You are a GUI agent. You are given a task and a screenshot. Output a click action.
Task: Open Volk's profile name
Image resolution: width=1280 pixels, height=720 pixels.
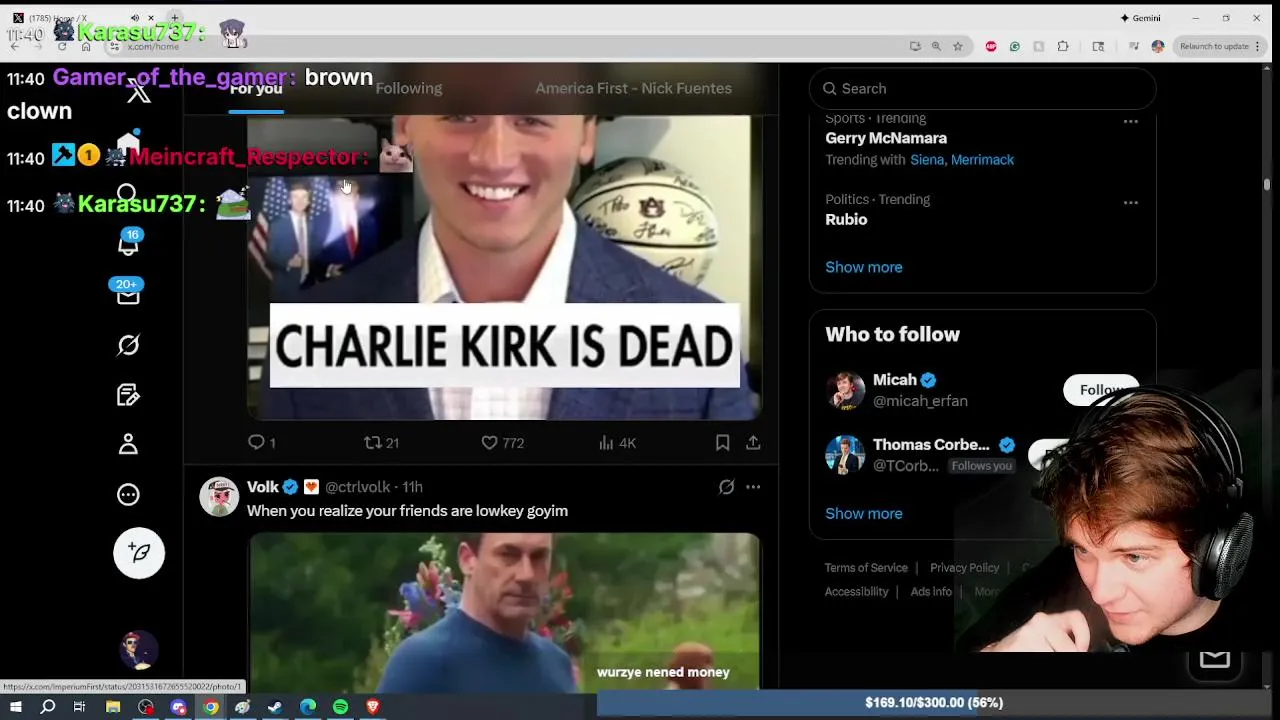[263, 487]
